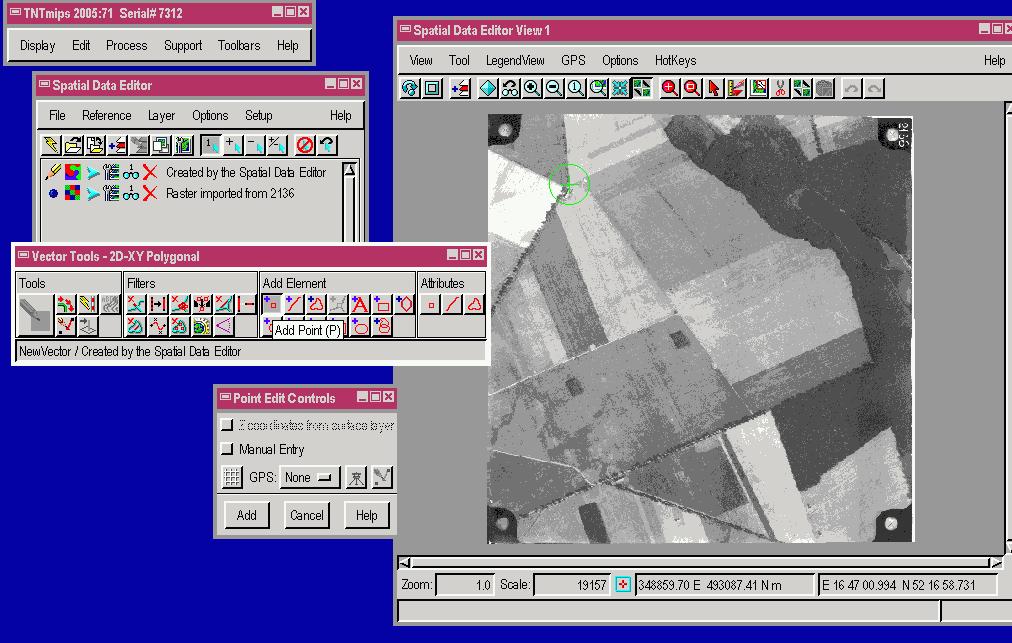Click the layer list scrollbar up arrow
Viewport: 1012px width, 643px height.
coord(349,170)
